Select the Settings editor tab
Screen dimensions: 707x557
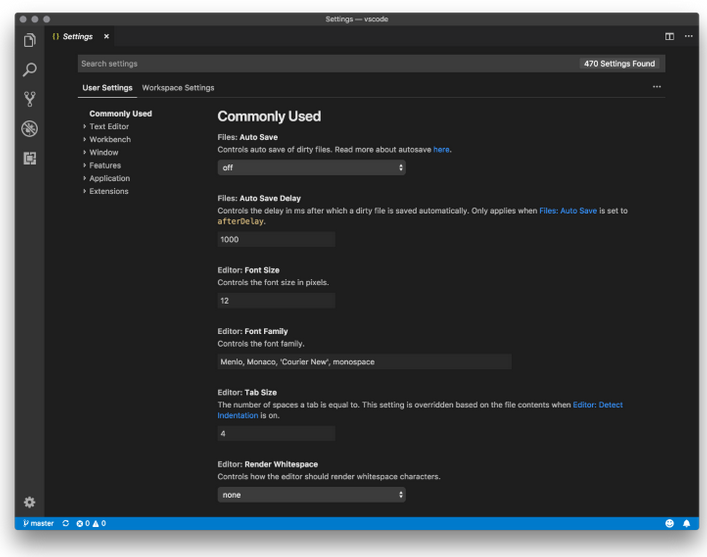78,37
